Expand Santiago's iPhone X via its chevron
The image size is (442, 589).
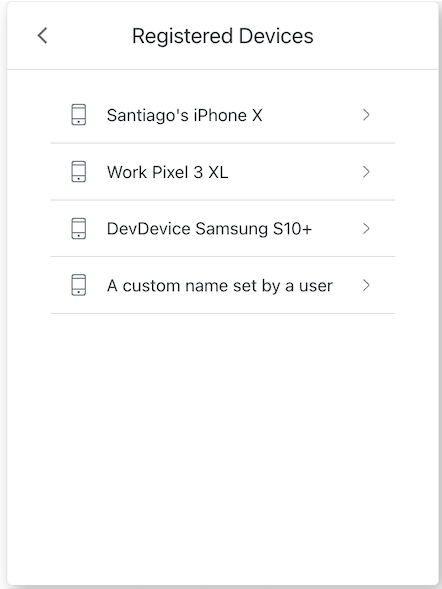point(366,115)
